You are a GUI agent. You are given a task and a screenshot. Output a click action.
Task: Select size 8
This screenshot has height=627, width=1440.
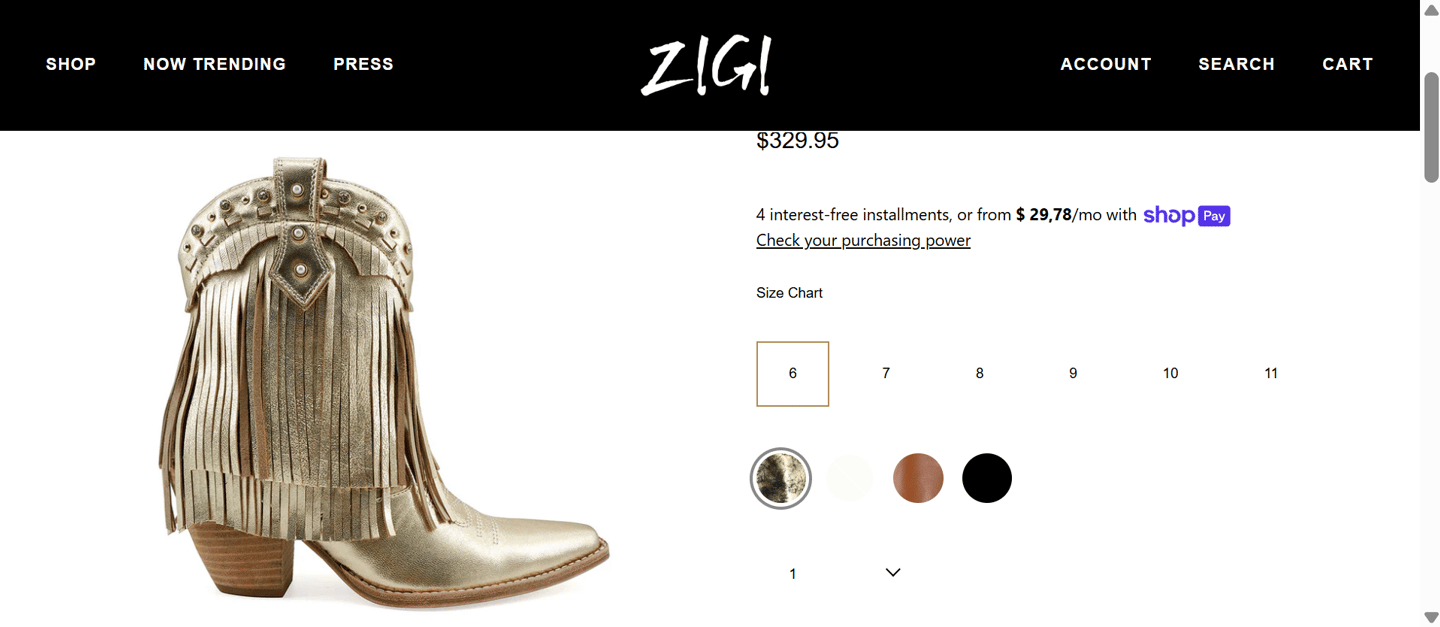[979, 374]
